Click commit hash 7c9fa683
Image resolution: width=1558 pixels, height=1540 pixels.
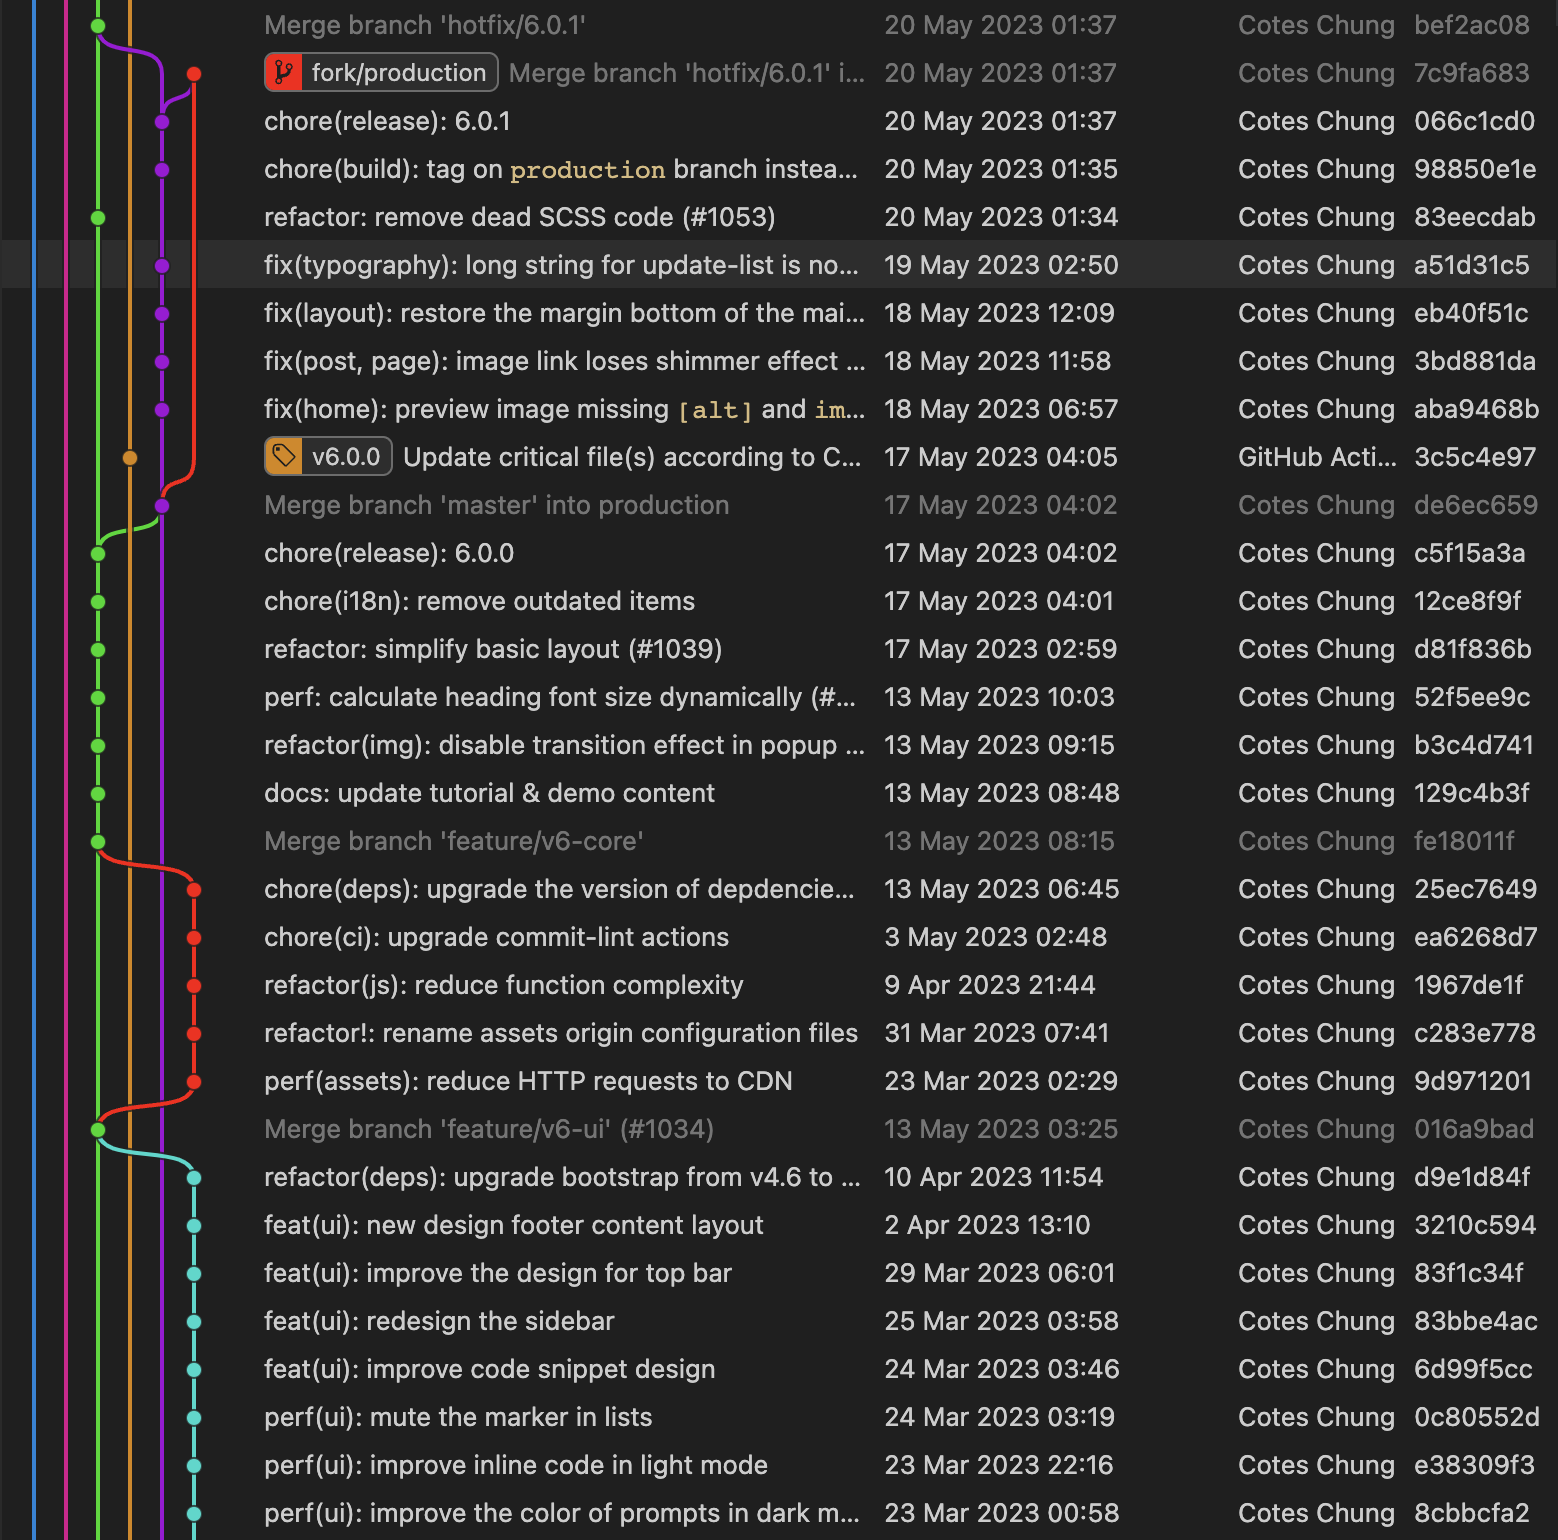pos(1472,73)
